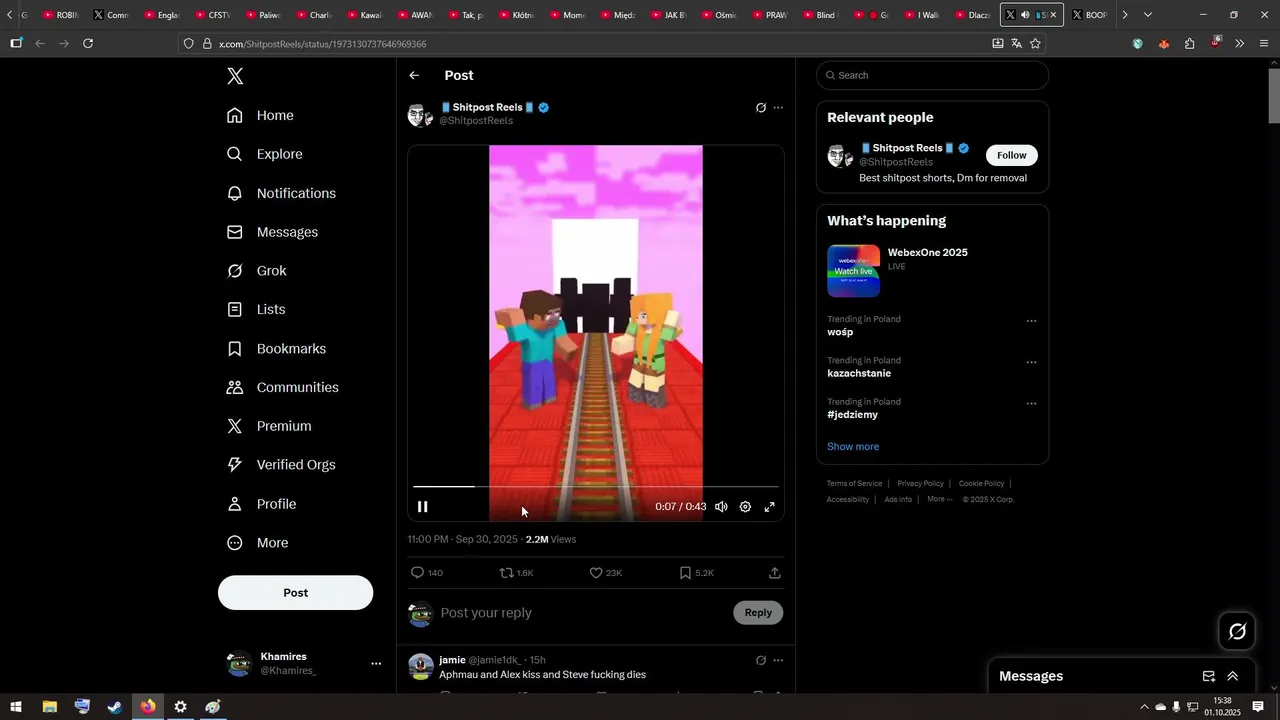Open the list all tabs dropdown
This screenshot has width=1280, height=720.
pos(1147,15)
